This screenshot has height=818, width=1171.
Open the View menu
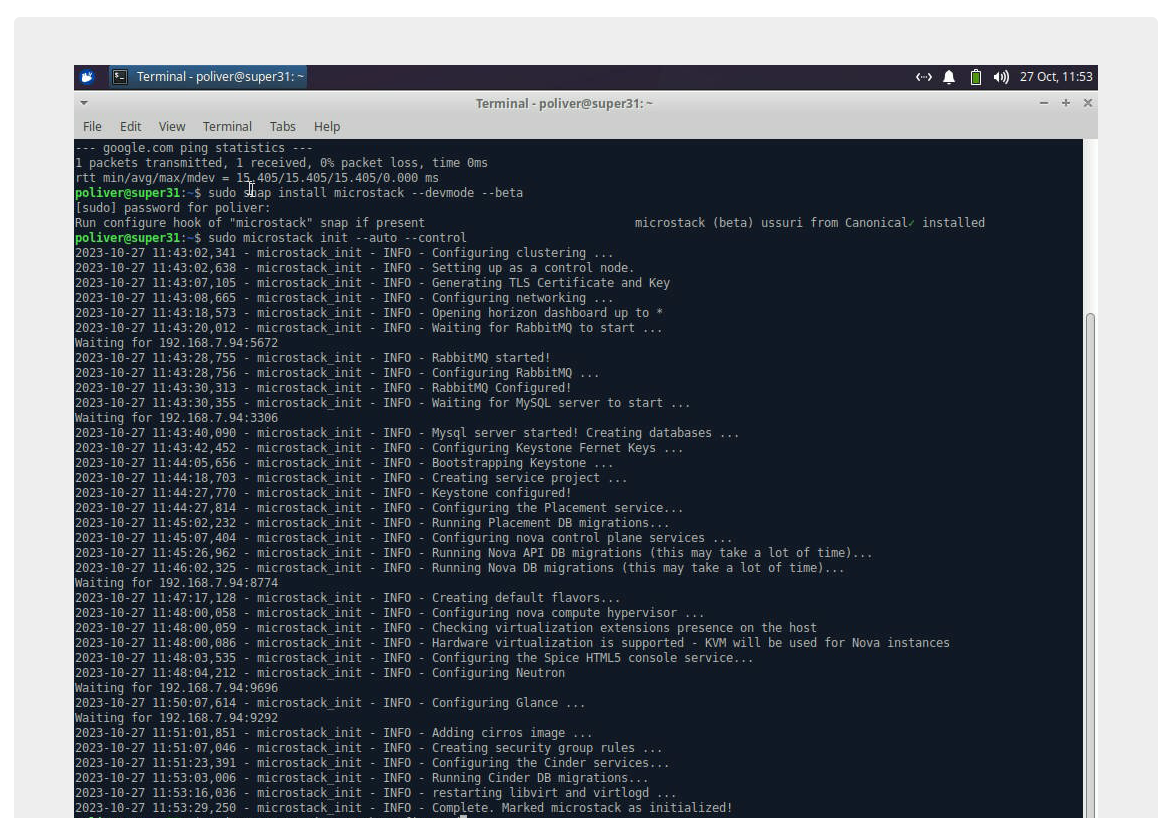(172, 126)
